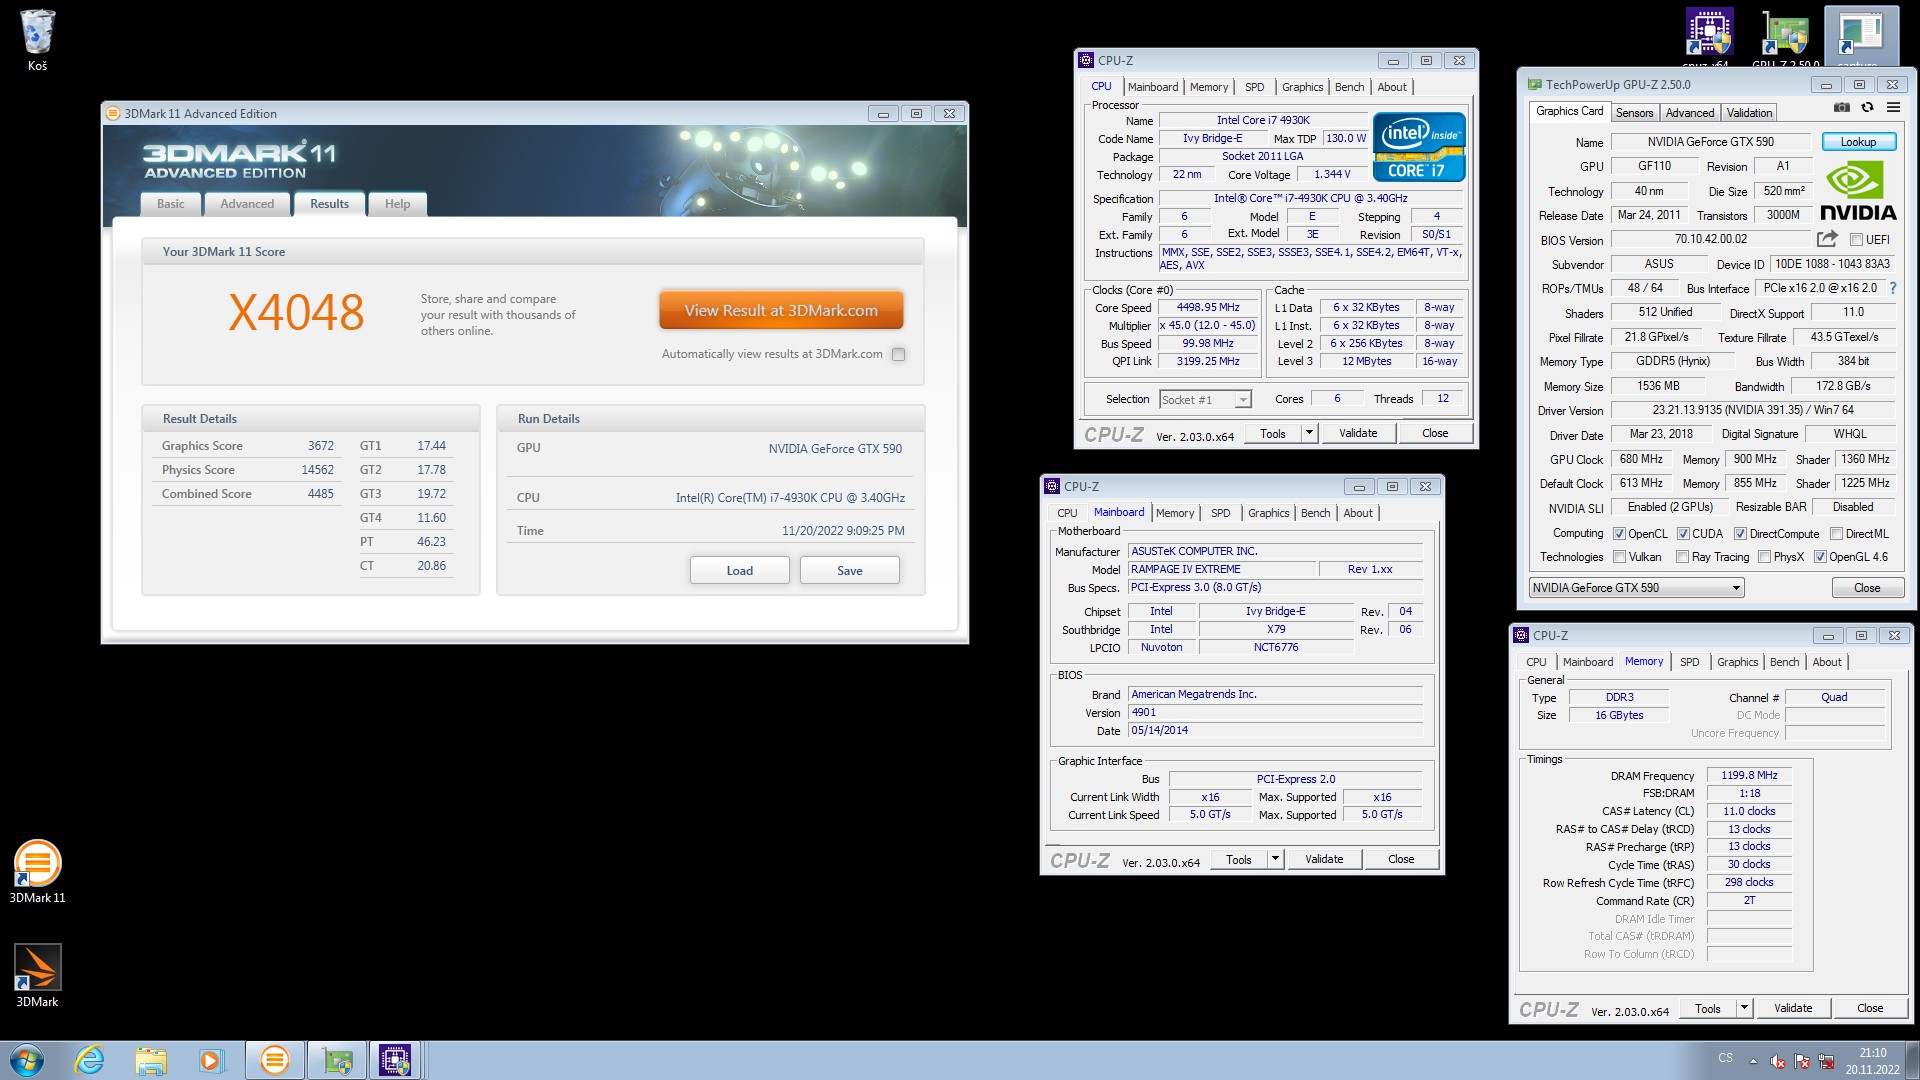The width and height of the screenshot is (1920, 1080).
Task: Click Tools button in CPU-Z Memory window
Action: point(1708,1008)
